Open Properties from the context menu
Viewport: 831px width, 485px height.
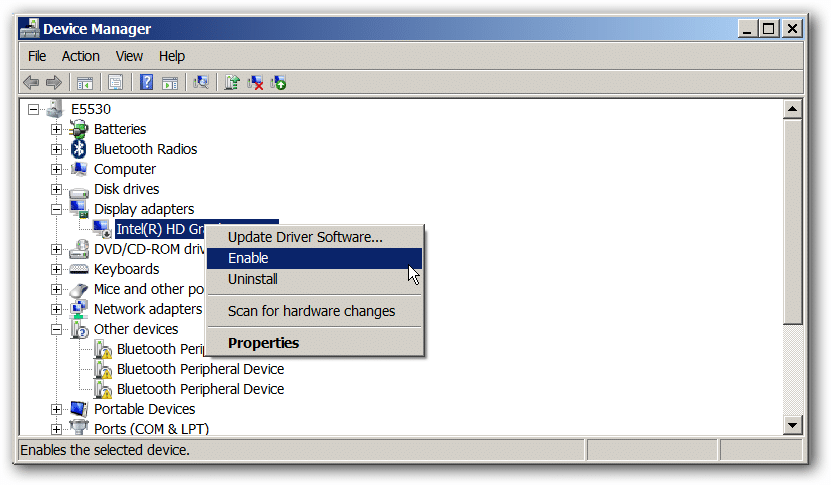click(263, 343)
